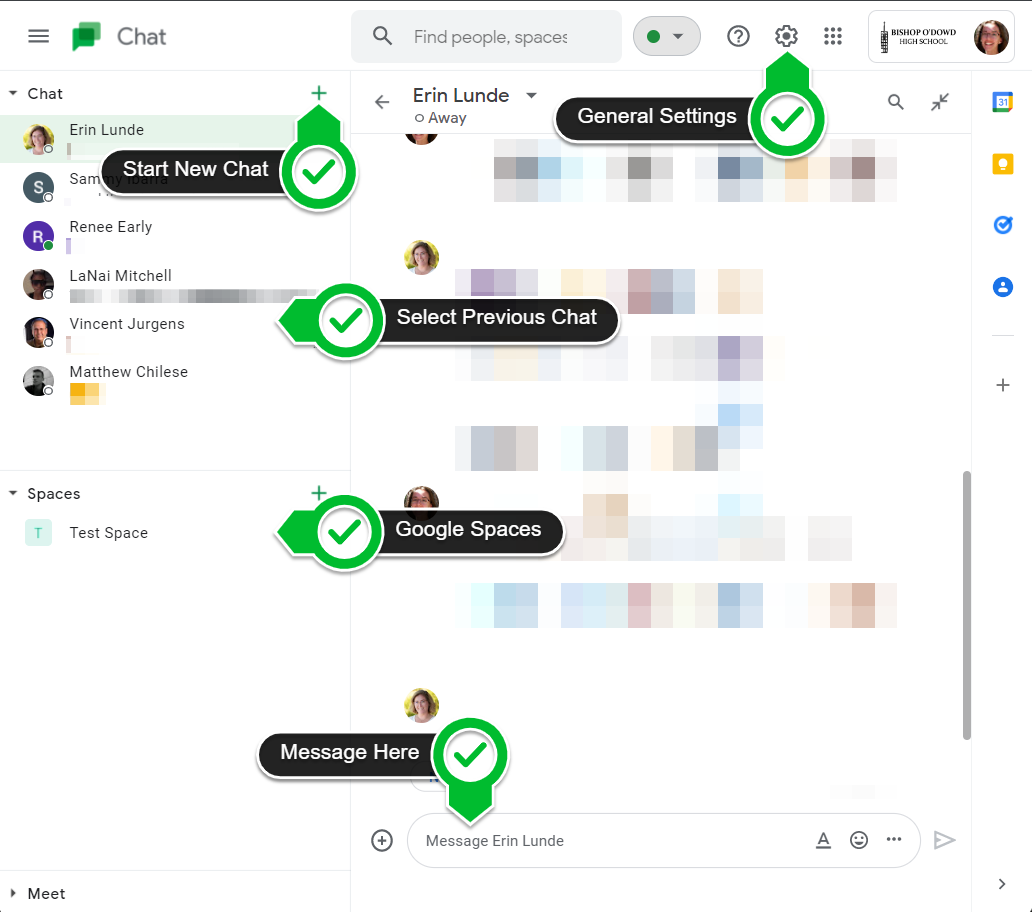Open the Google apps grid
The height and width of the screenshot is (912, 1032).
833,36
